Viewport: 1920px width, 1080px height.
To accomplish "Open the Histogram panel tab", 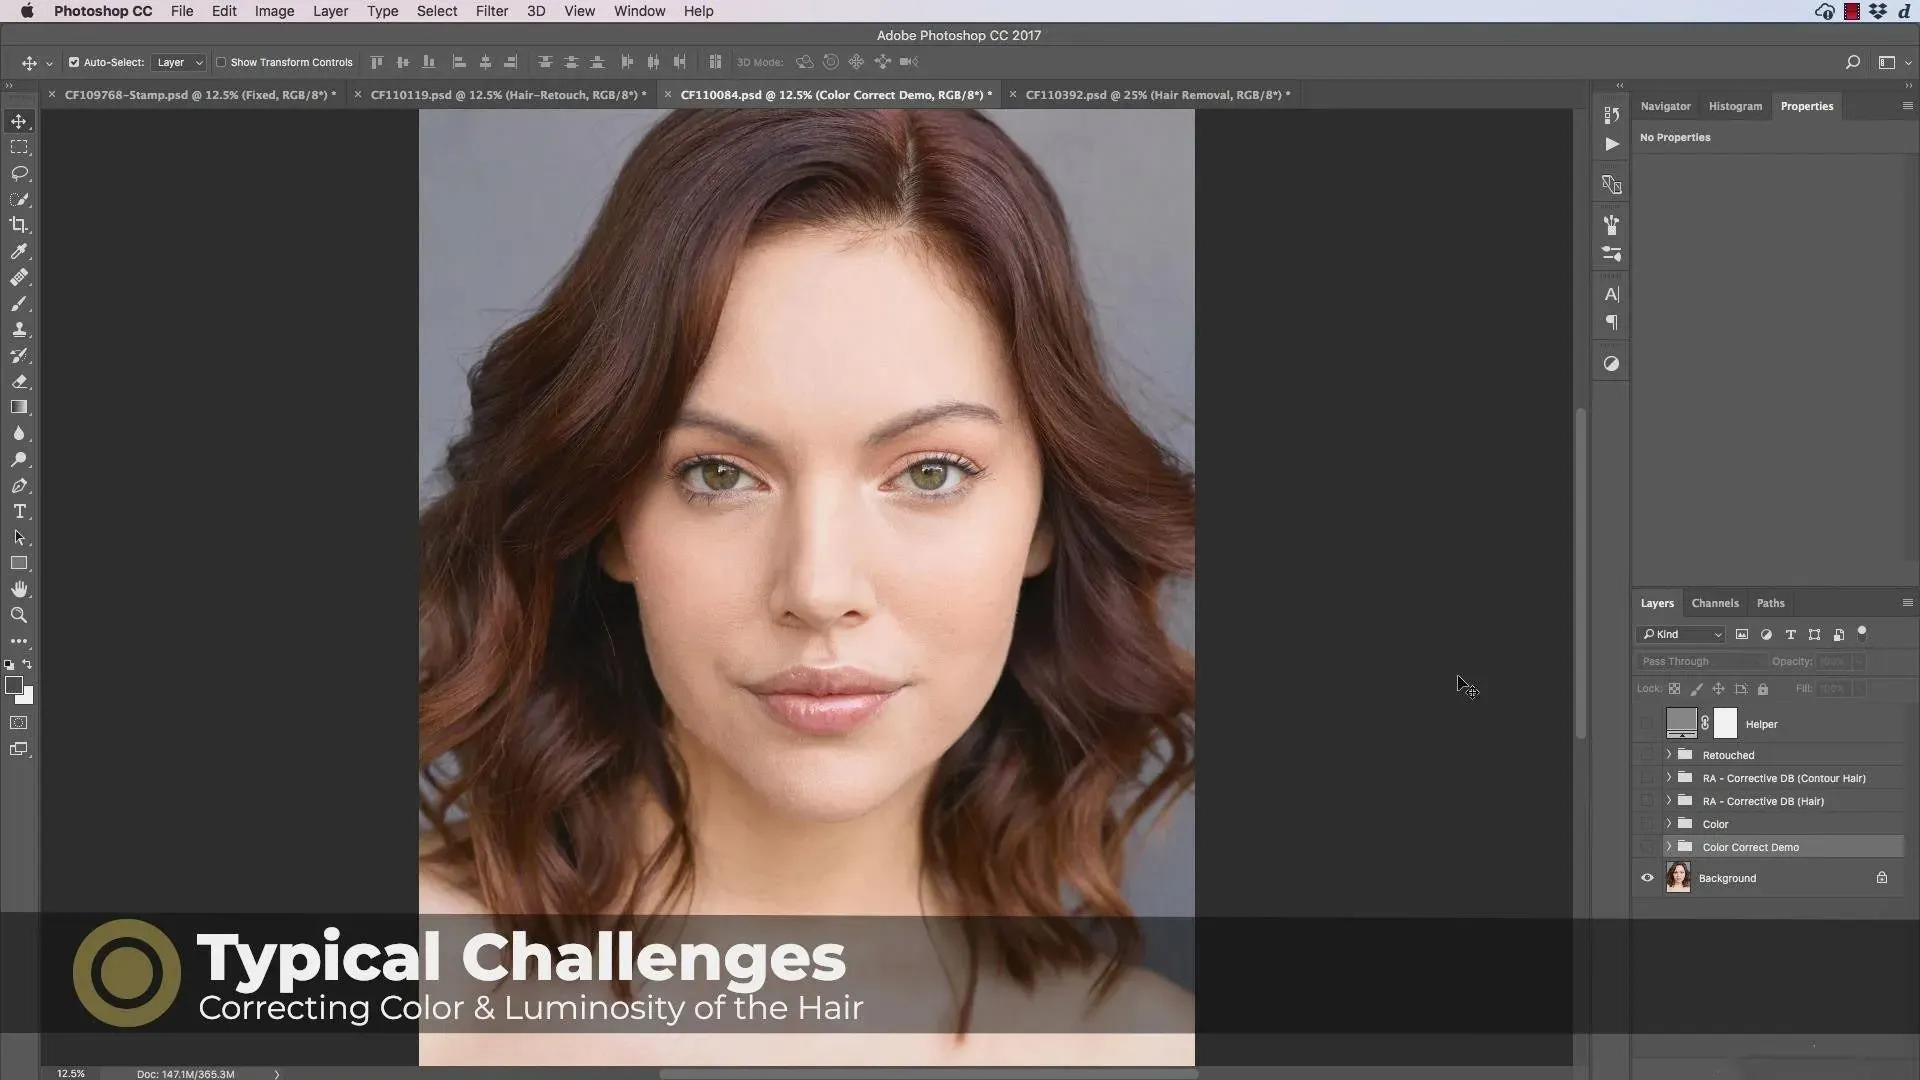I will point(1735,106).
